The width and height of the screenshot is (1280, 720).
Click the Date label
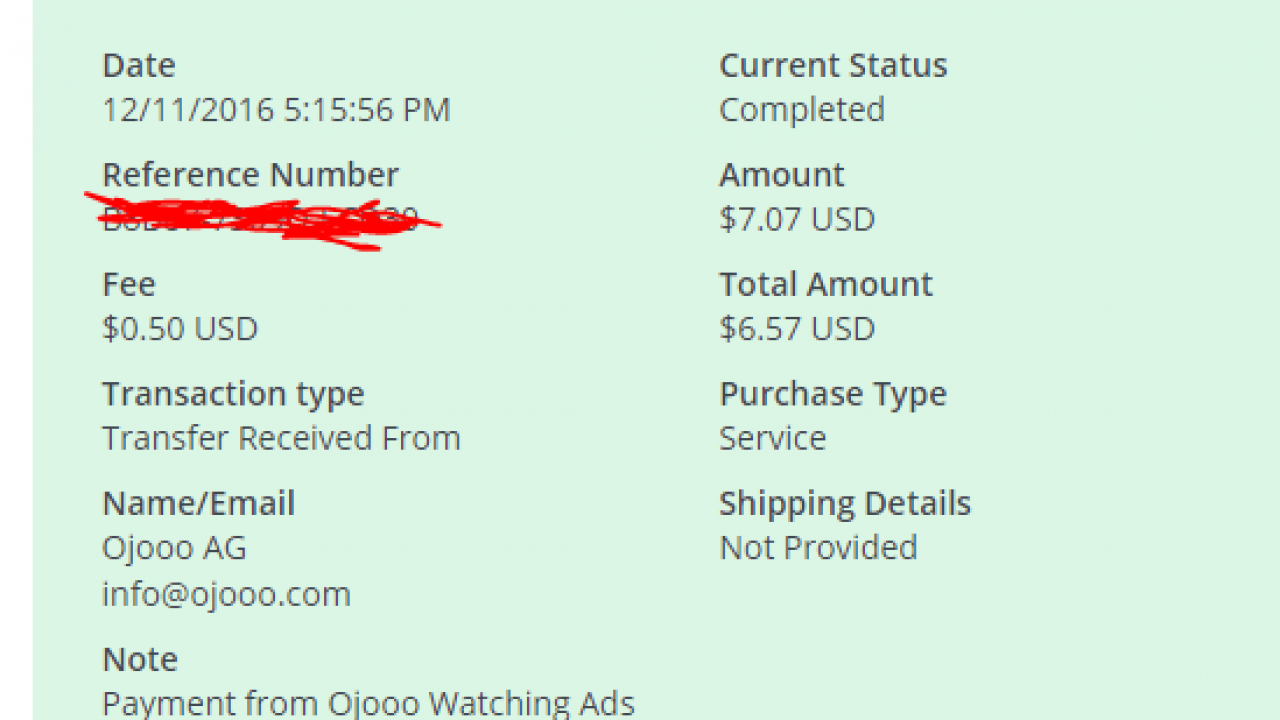click(x=139, y=65)
